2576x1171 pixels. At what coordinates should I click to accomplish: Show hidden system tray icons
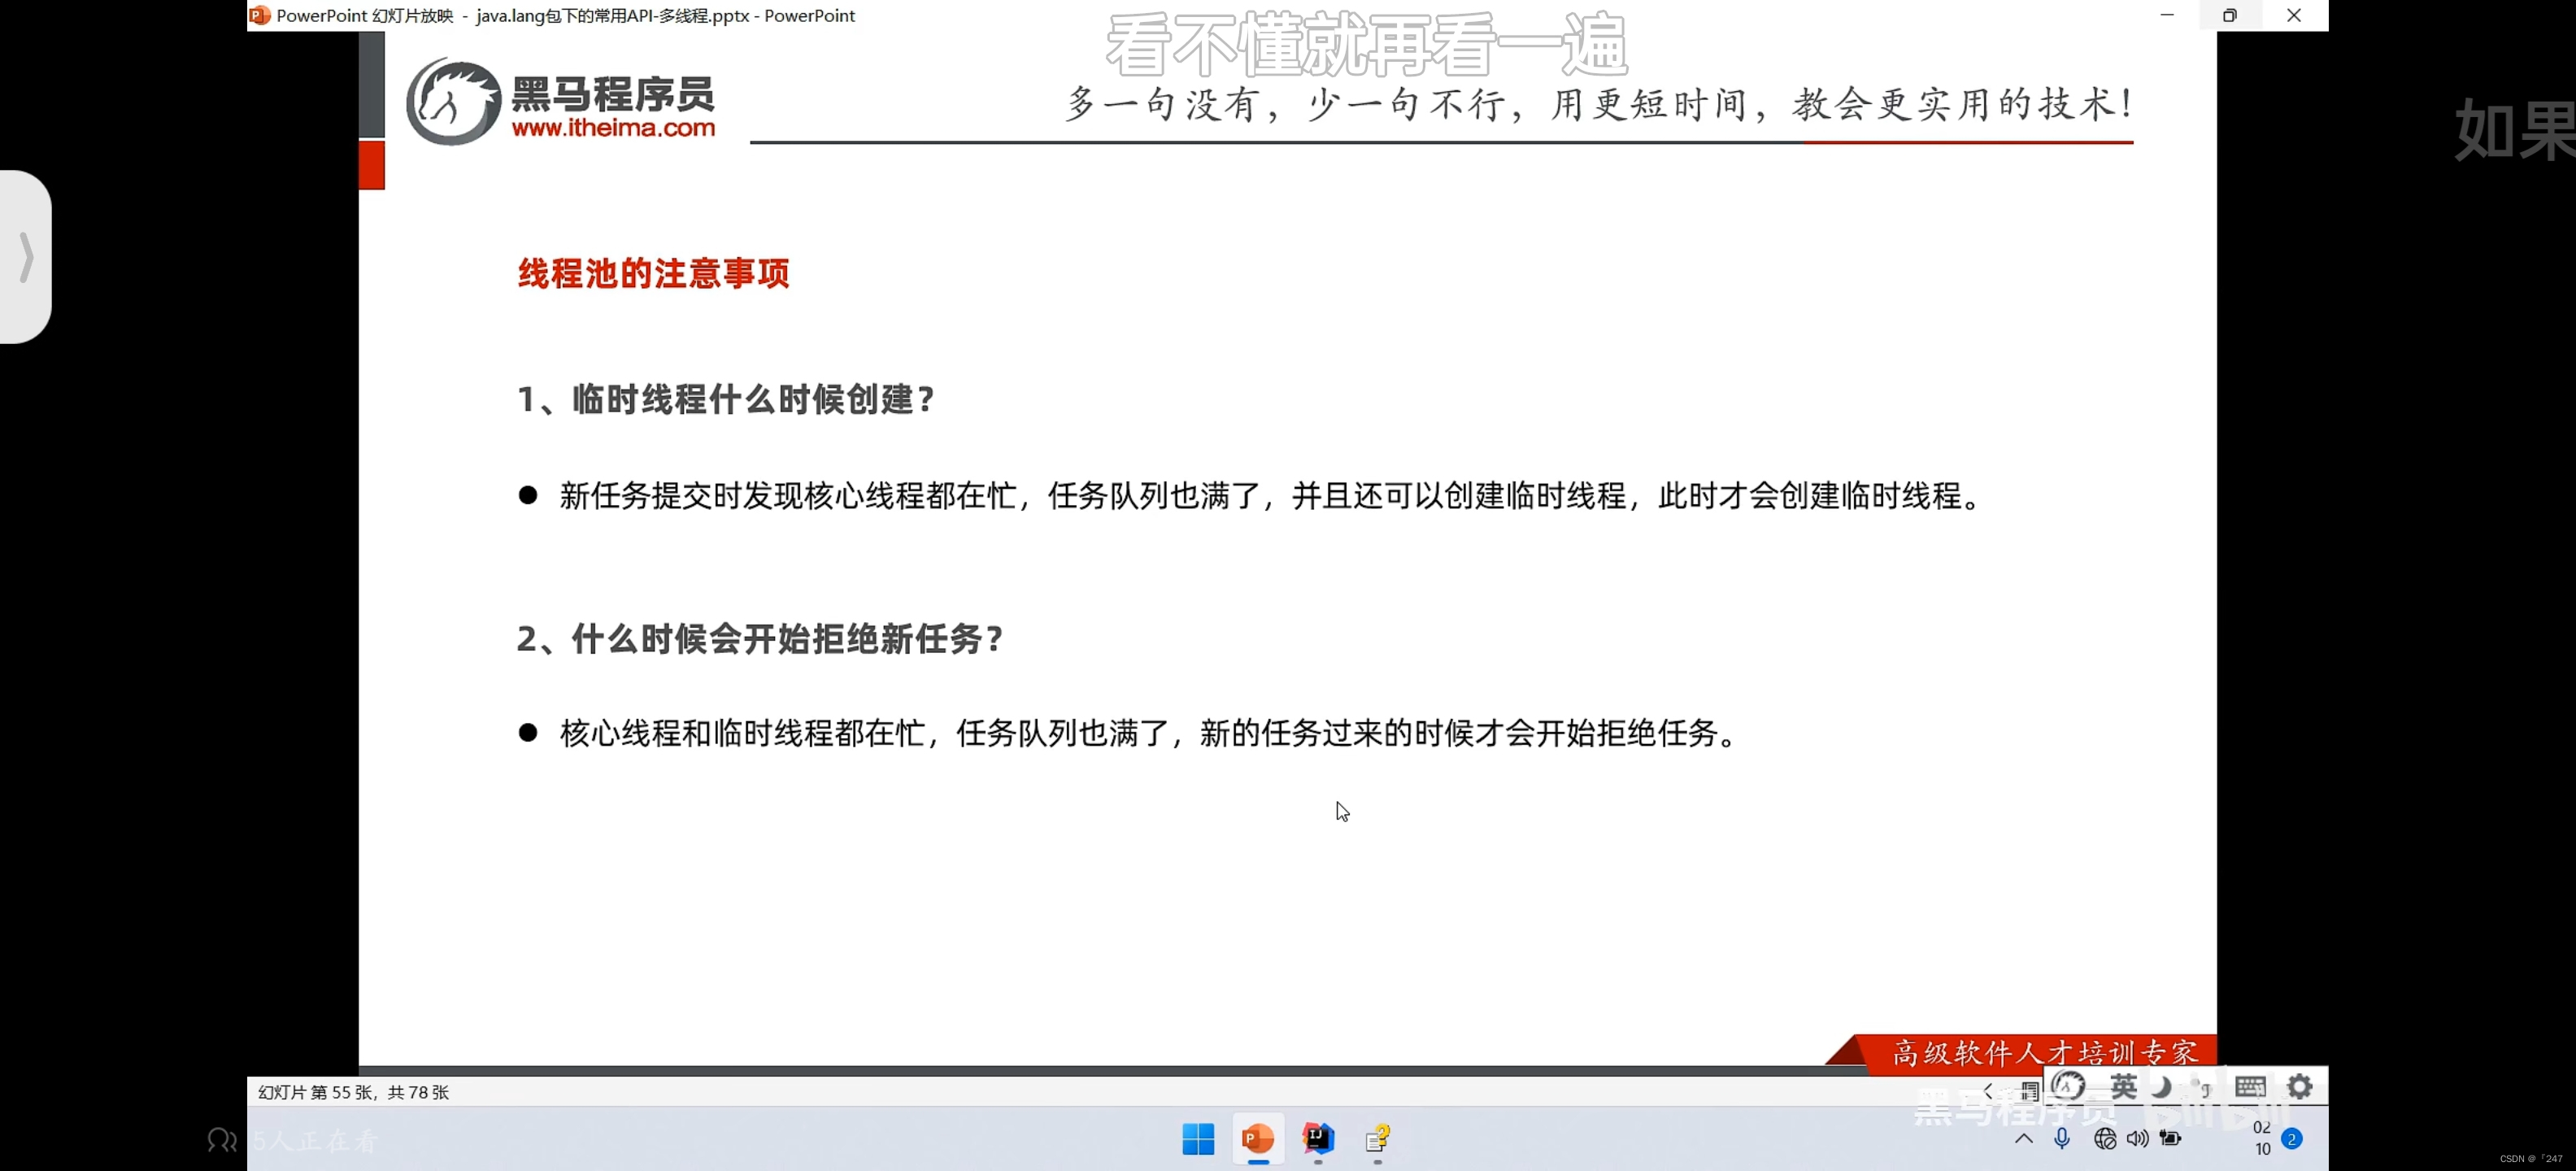coord(2024,1138)
